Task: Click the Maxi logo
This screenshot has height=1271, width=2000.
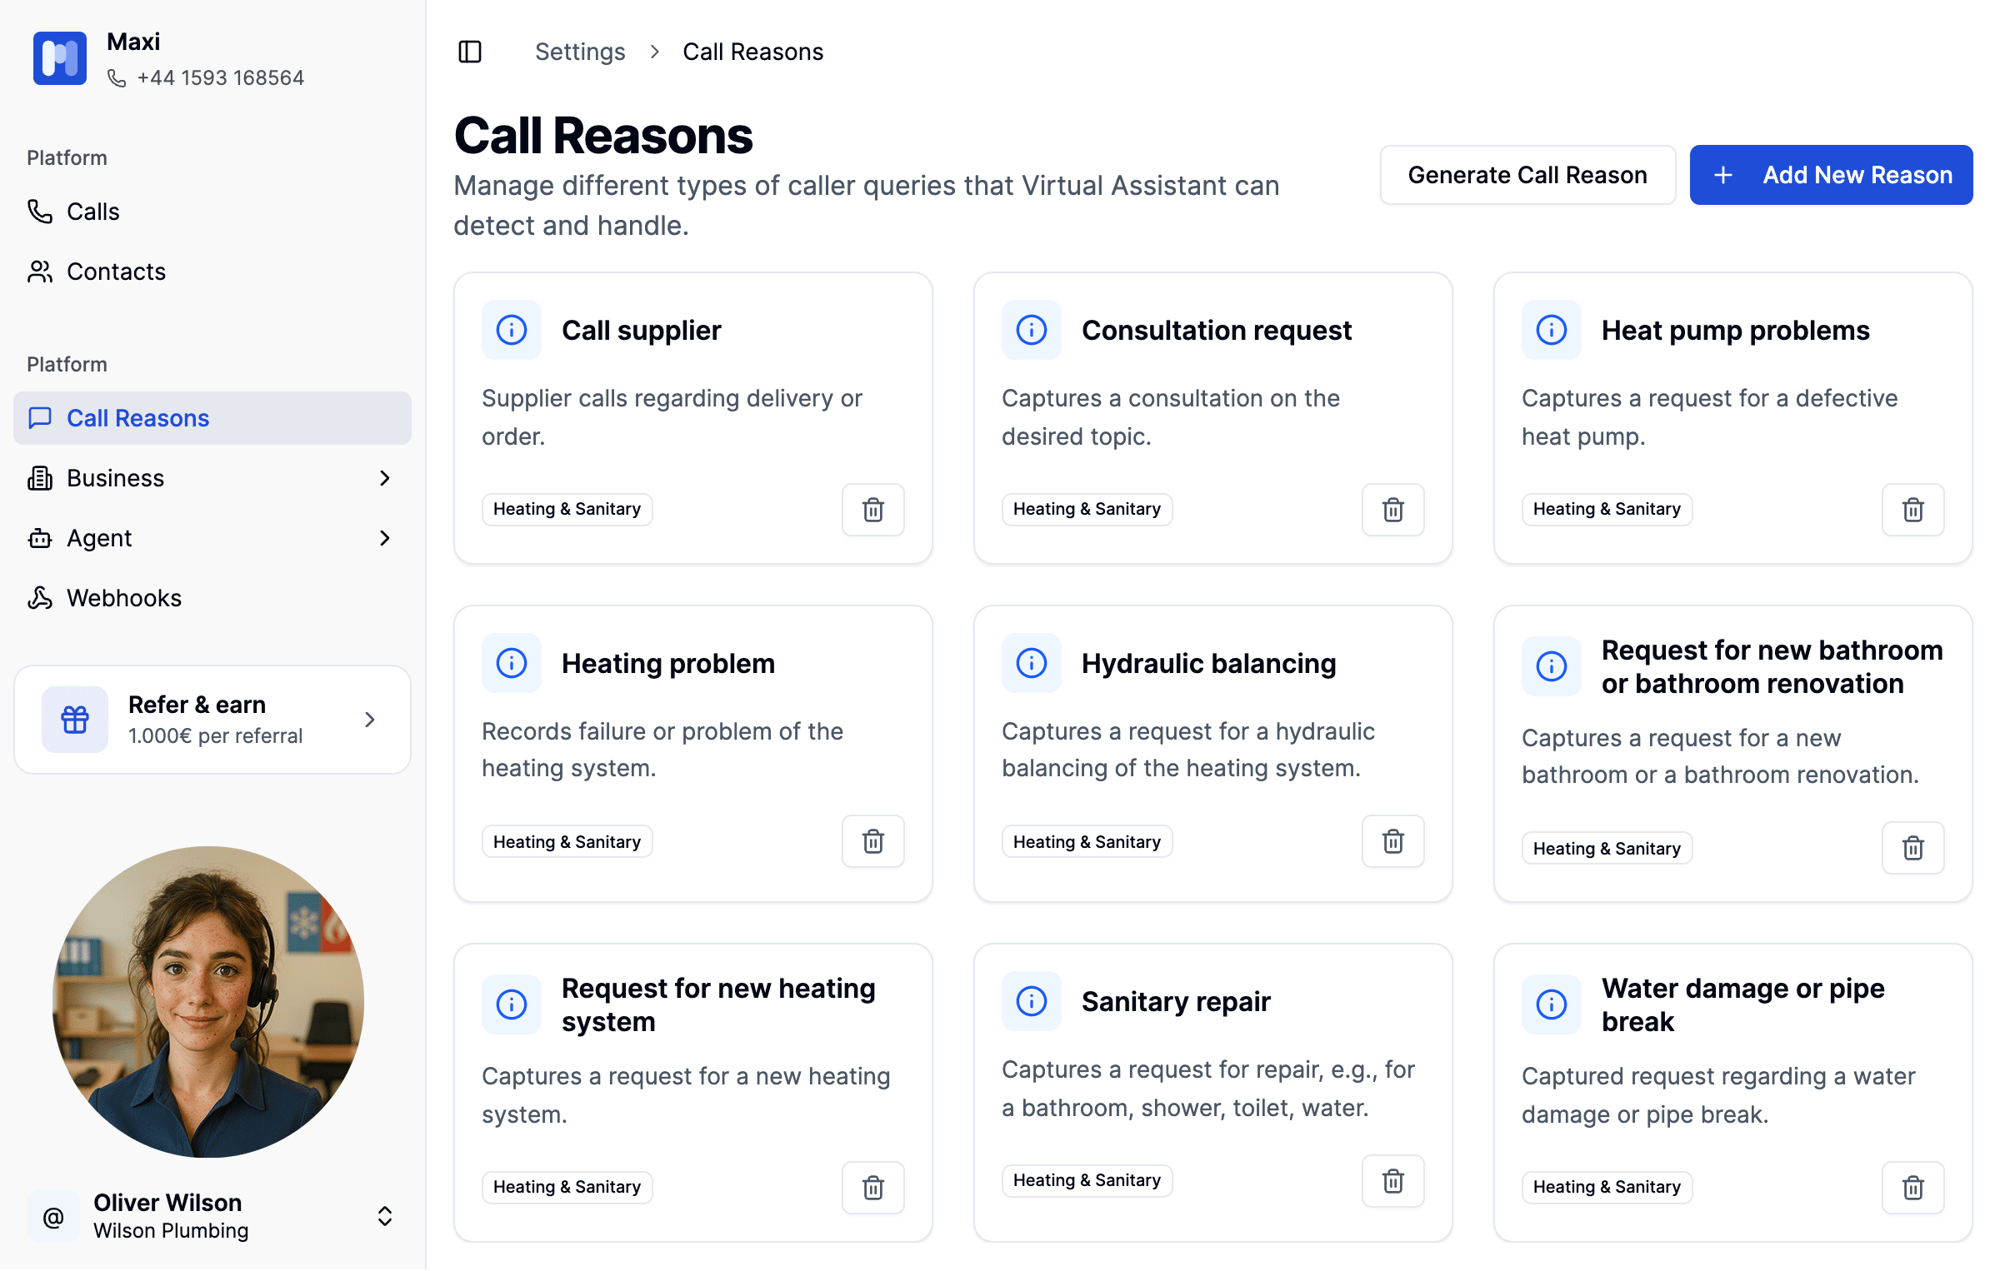Action: (x=59, y=58)
